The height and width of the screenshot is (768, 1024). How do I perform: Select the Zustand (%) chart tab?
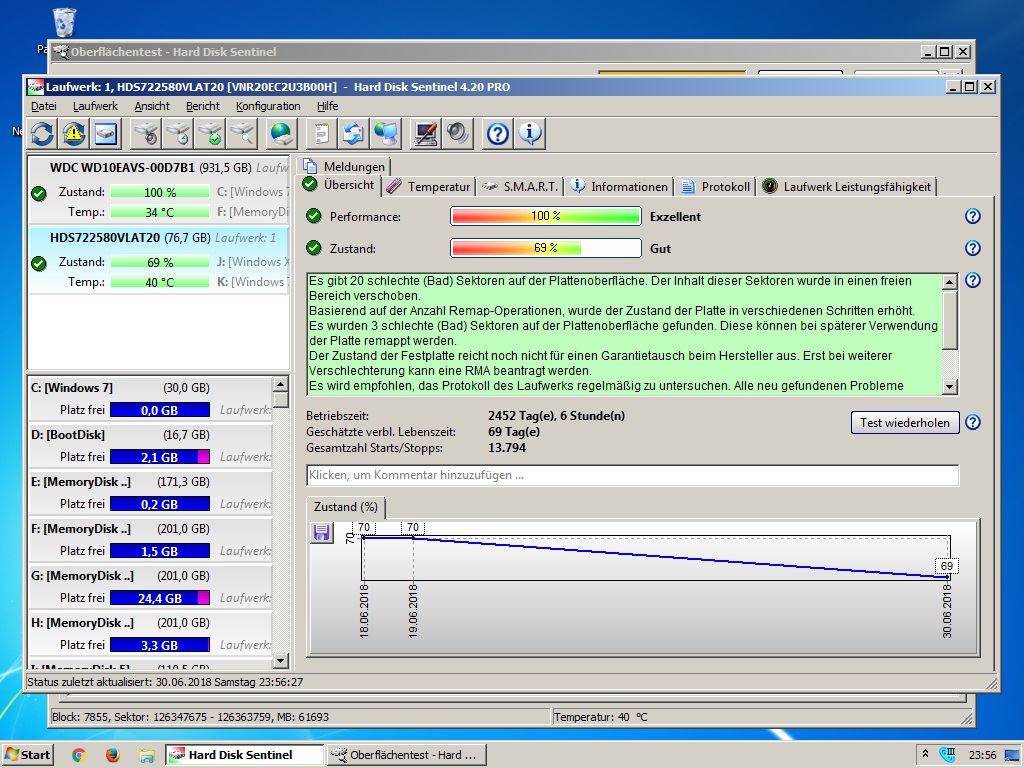pos(346,507)
